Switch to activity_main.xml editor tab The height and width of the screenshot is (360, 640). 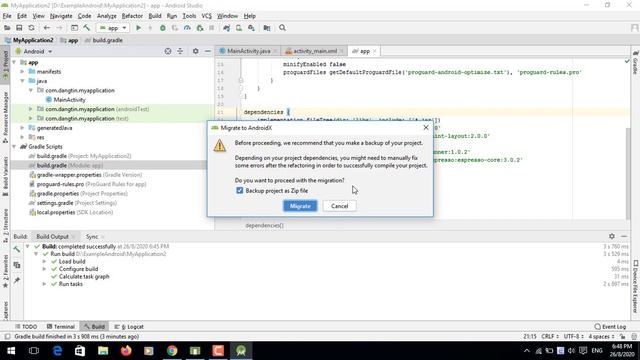(x=314, y=51)
